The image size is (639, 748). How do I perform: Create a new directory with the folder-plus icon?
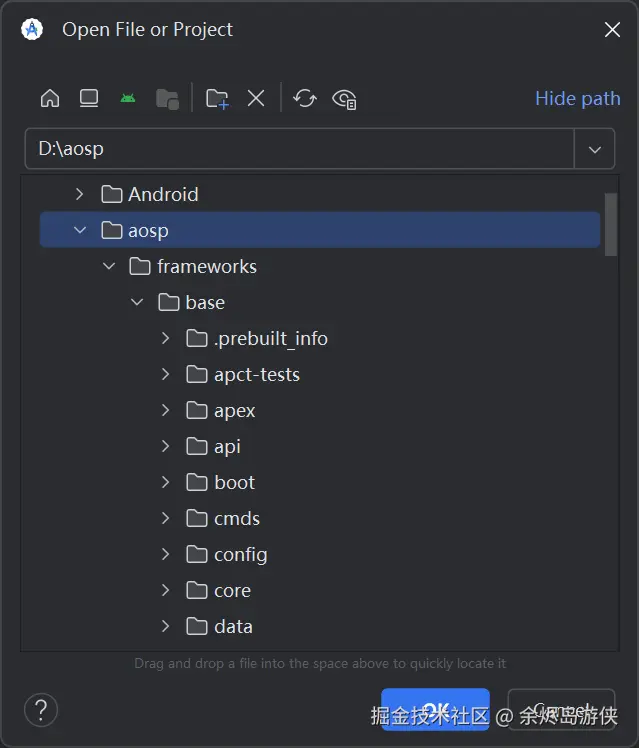(x=217, y=98)
